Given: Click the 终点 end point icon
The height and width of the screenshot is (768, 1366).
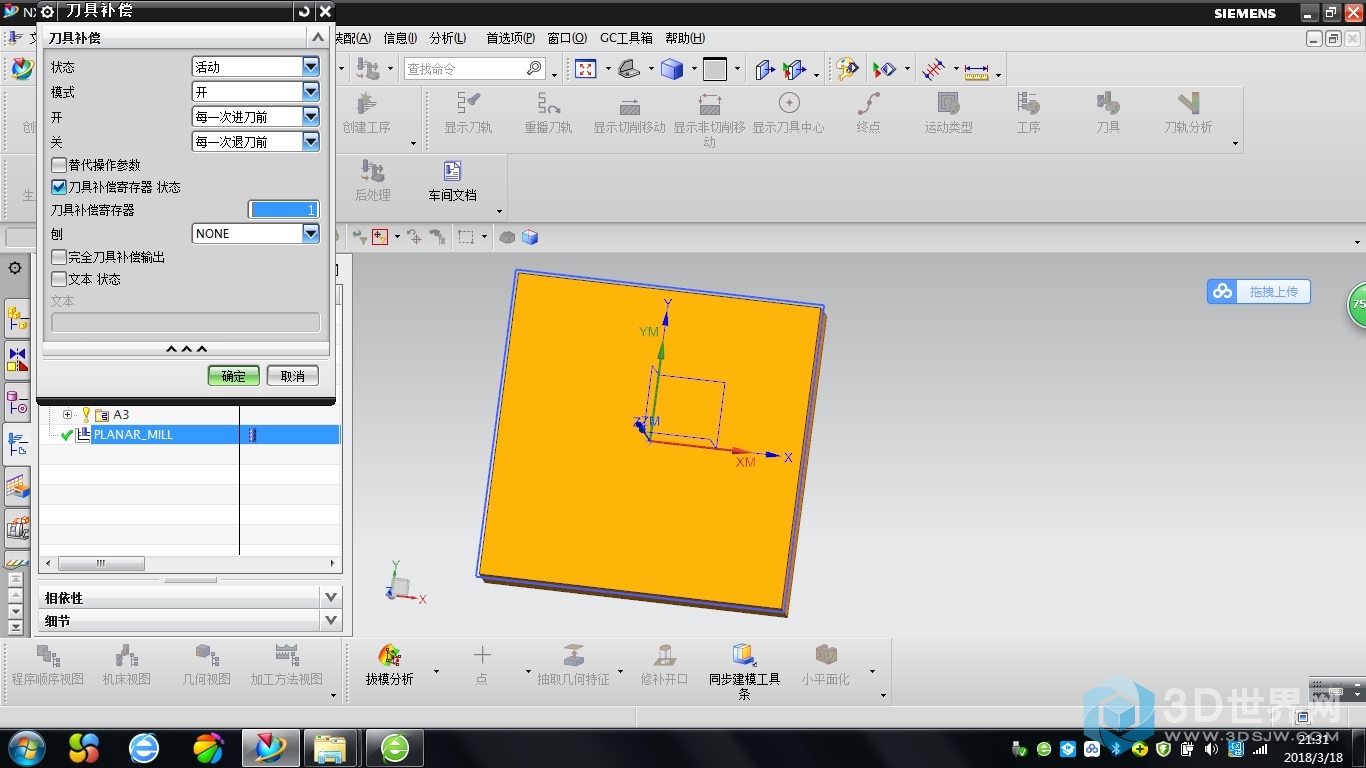Looking at the screenshot, I should click(x=868, y=103).
